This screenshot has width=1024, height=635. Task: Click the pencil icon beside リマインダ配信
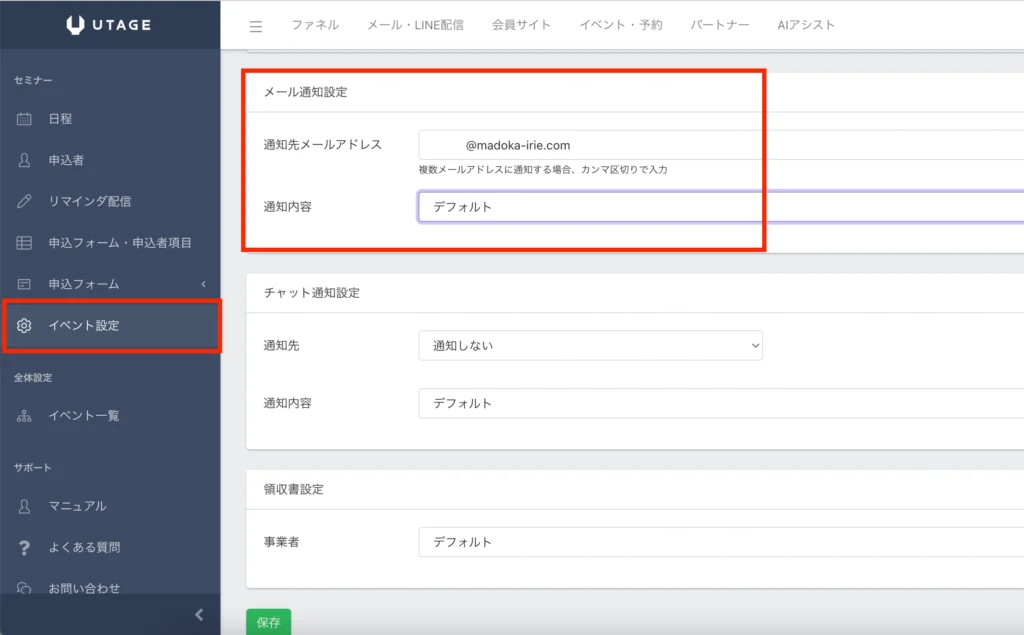click(24, 201)
